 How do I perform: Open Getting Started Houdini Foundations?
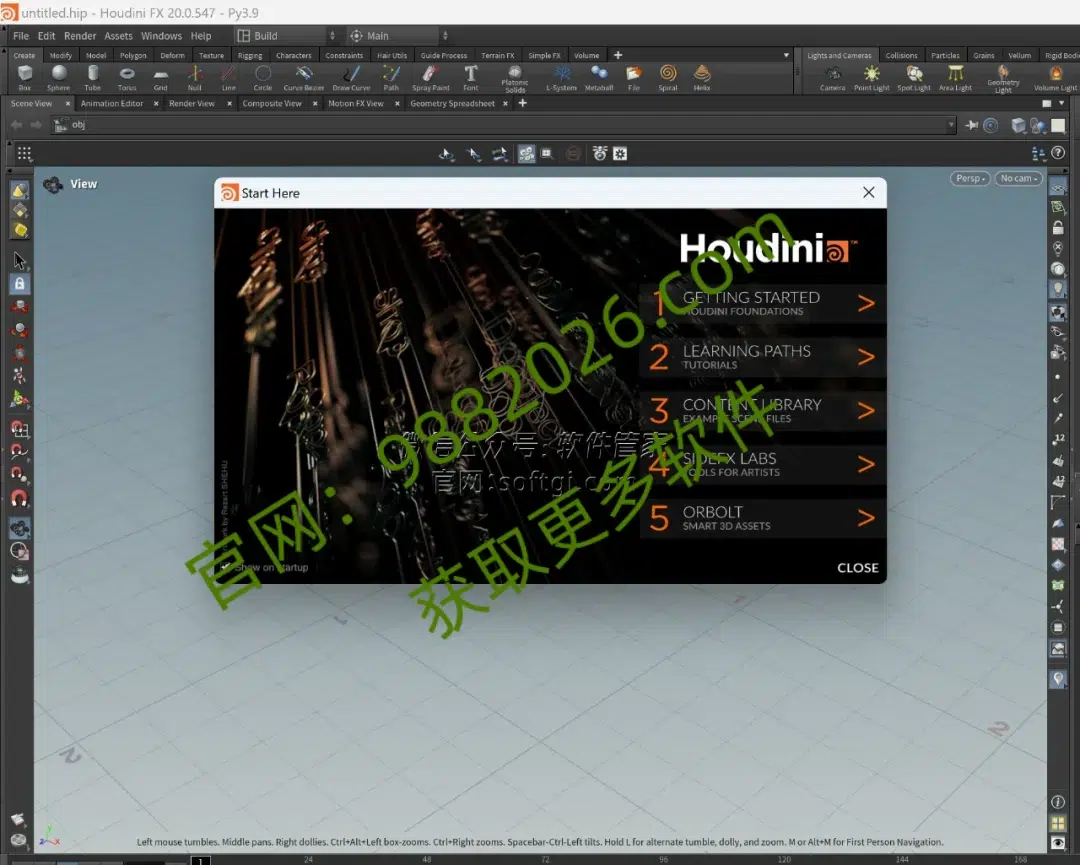[x=762, y=303]
